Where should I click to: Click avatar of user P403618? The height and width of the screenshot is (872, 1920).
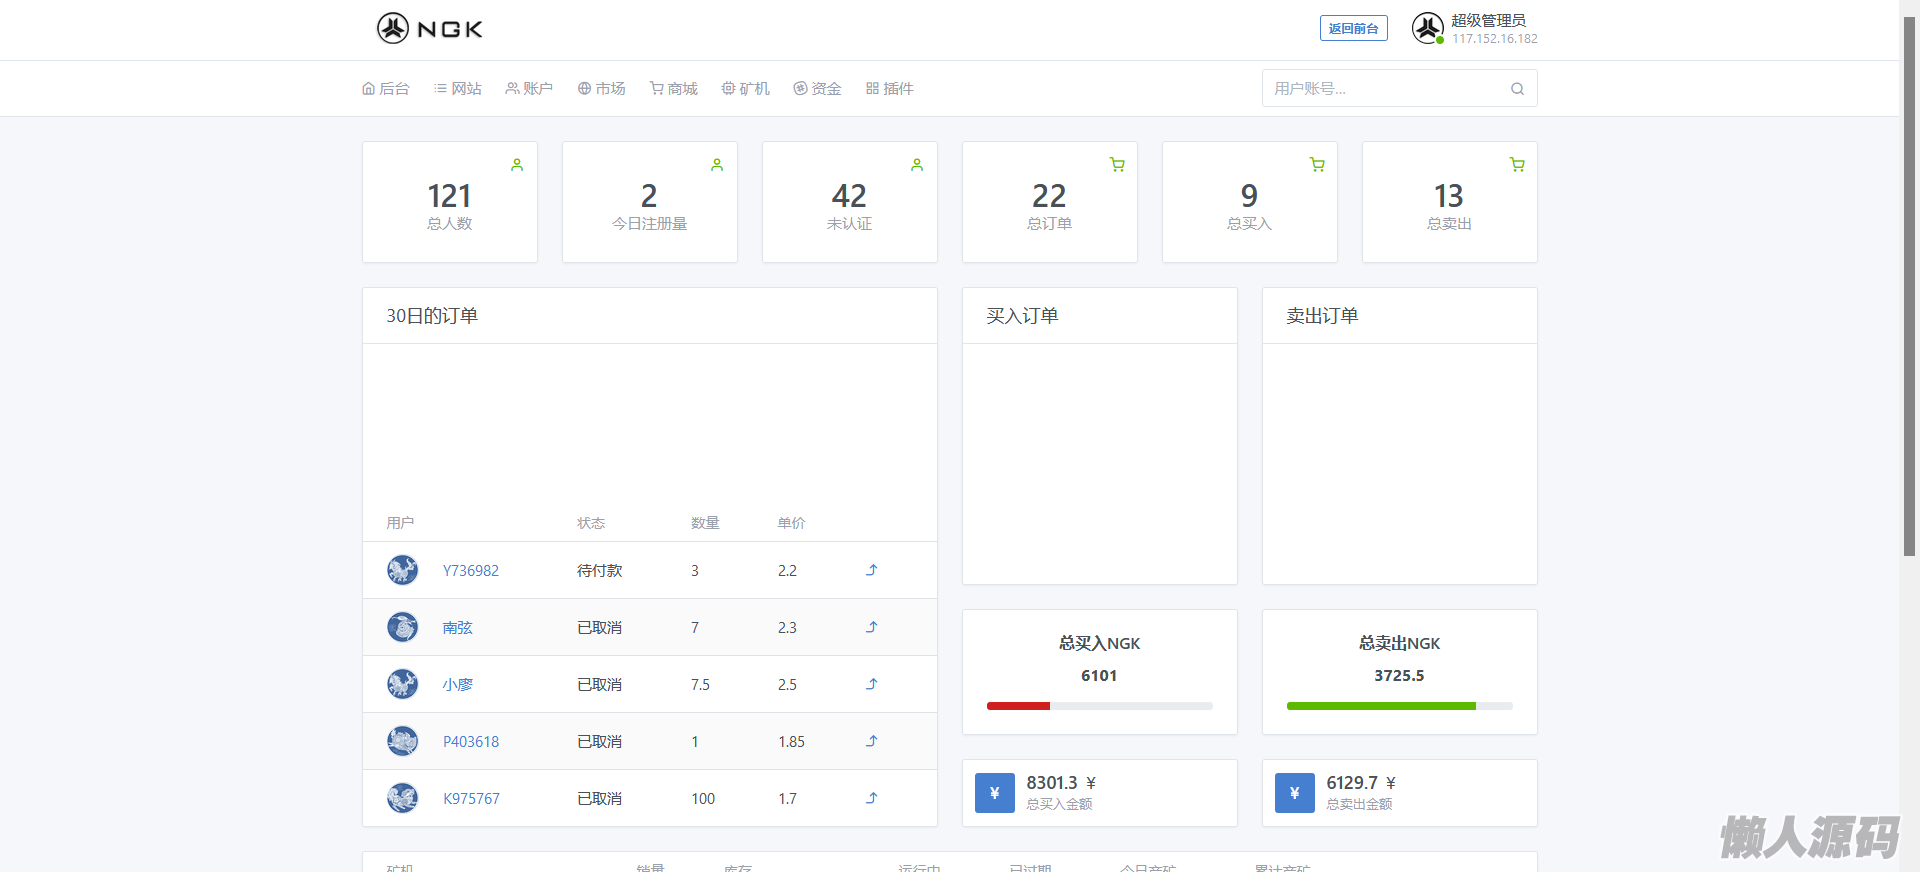tap(402, 741)
